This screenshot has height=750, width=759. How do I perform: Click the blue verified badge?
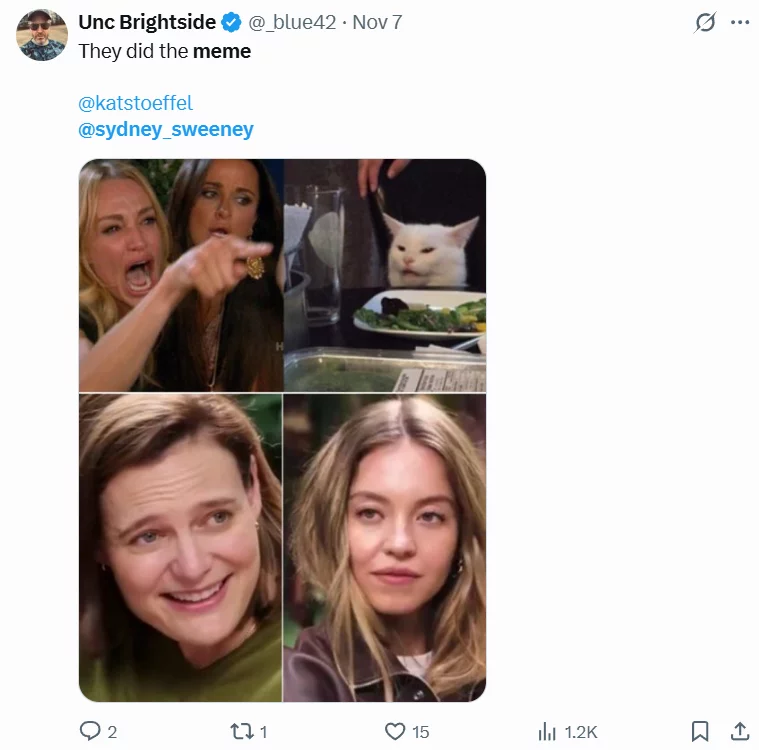(x=231, y=22)
